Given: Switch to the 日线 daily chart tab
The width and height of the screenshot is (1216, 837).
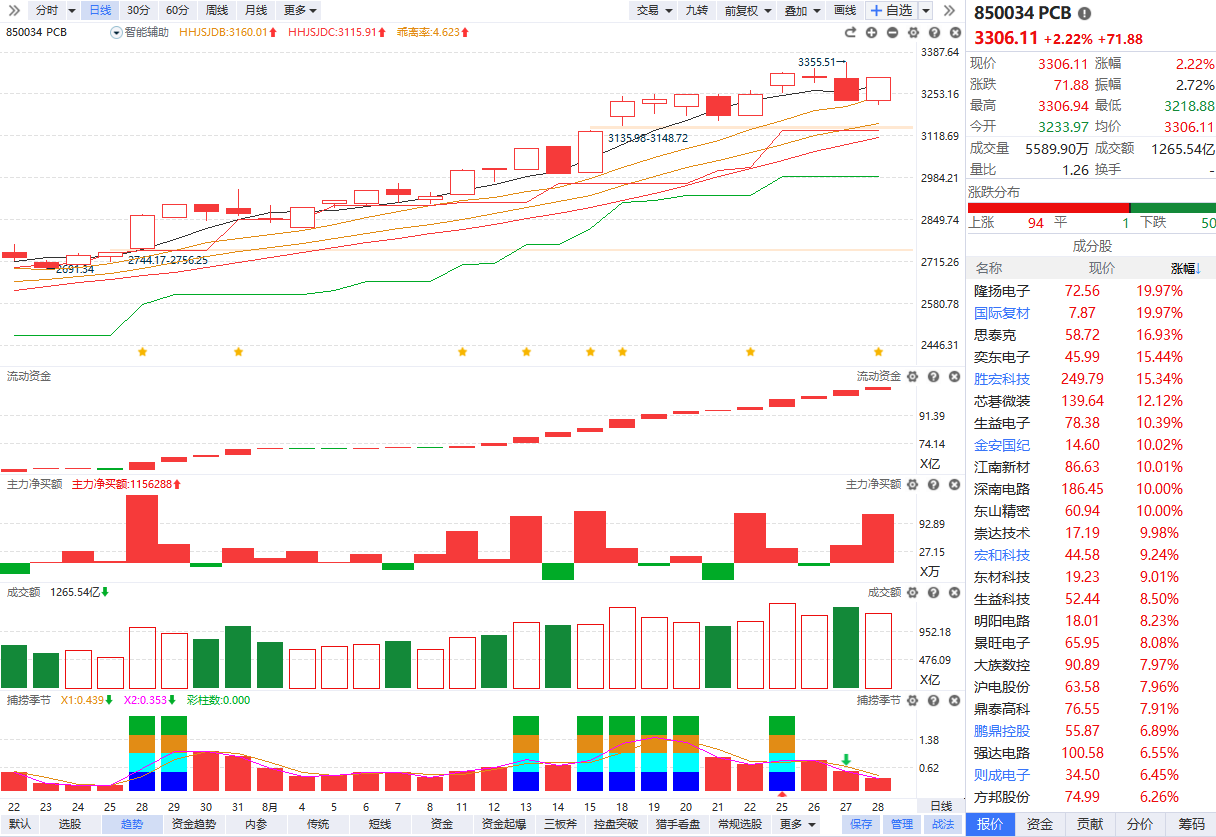Looking at the screenshot, I should click(100, 10).
